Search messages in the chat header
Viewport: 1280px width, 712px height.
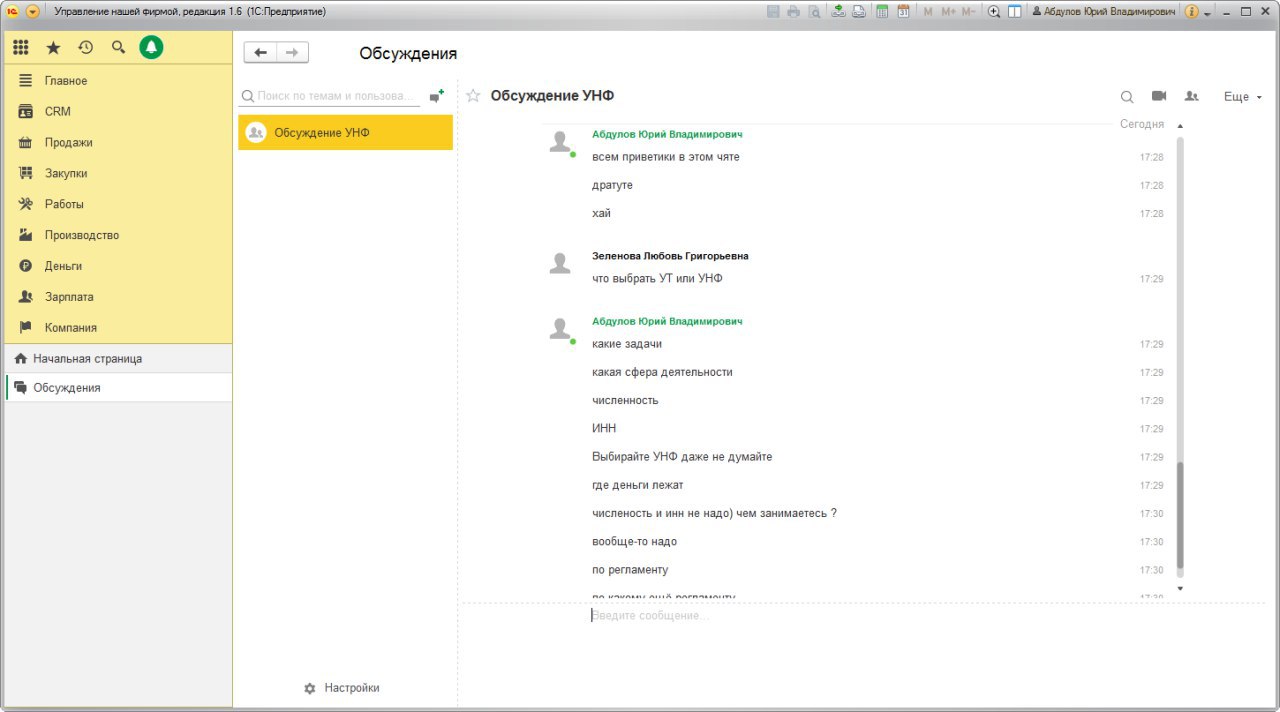tap(1127, 97)
